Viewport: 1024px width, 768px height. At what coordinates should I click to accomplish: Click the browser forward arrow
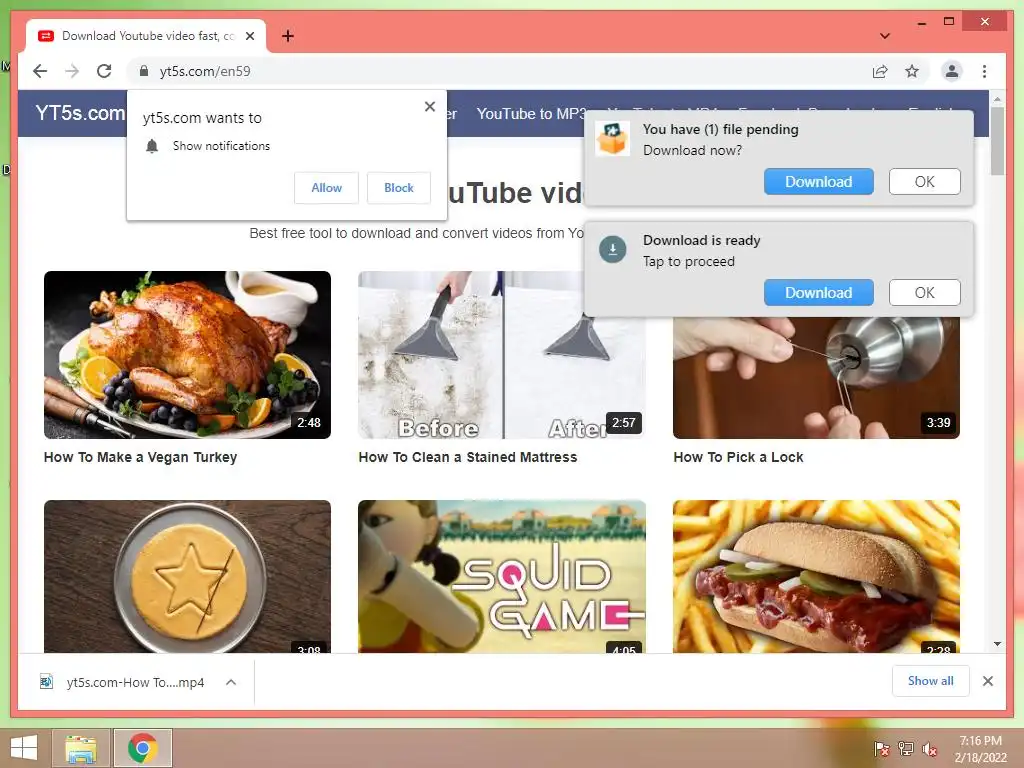pos(72,71)
